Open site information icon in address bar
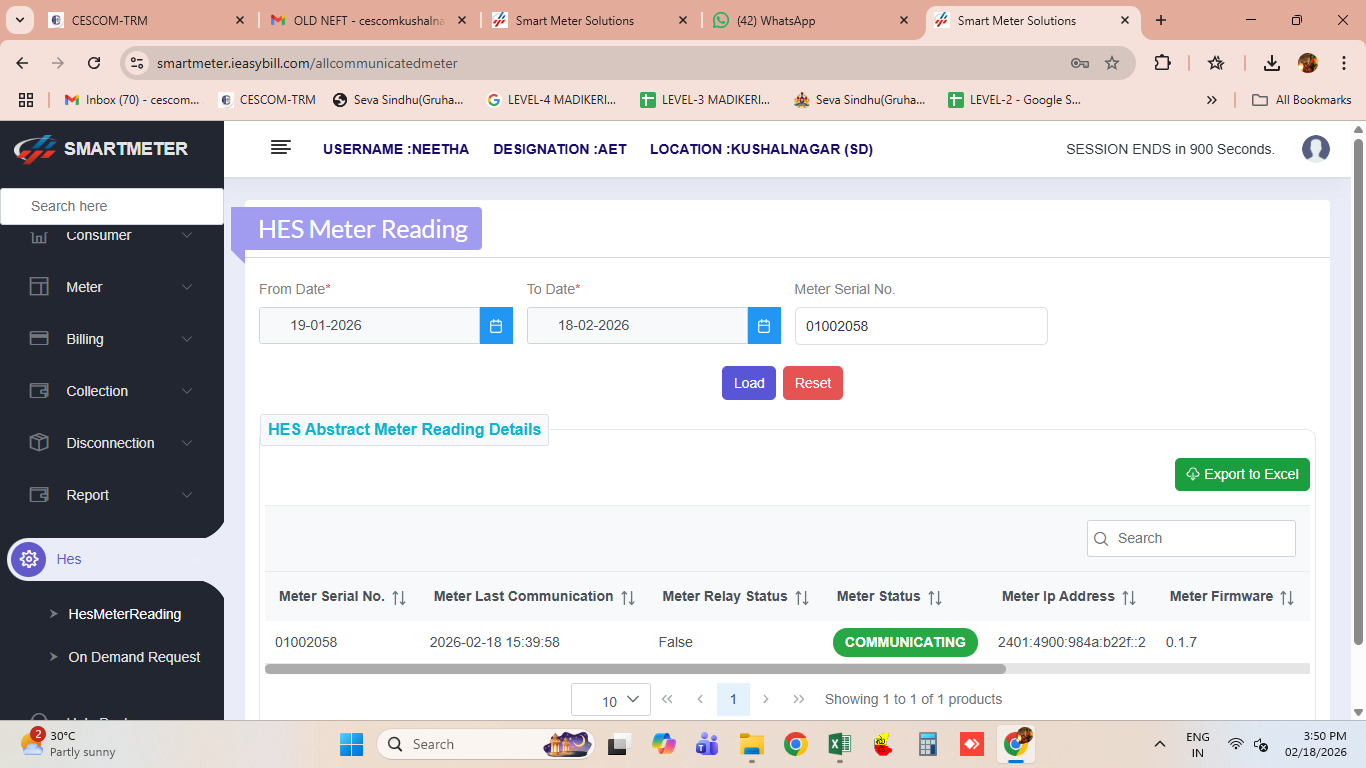This screenshot has height=768, width=1366. click(x=139, y=63)
